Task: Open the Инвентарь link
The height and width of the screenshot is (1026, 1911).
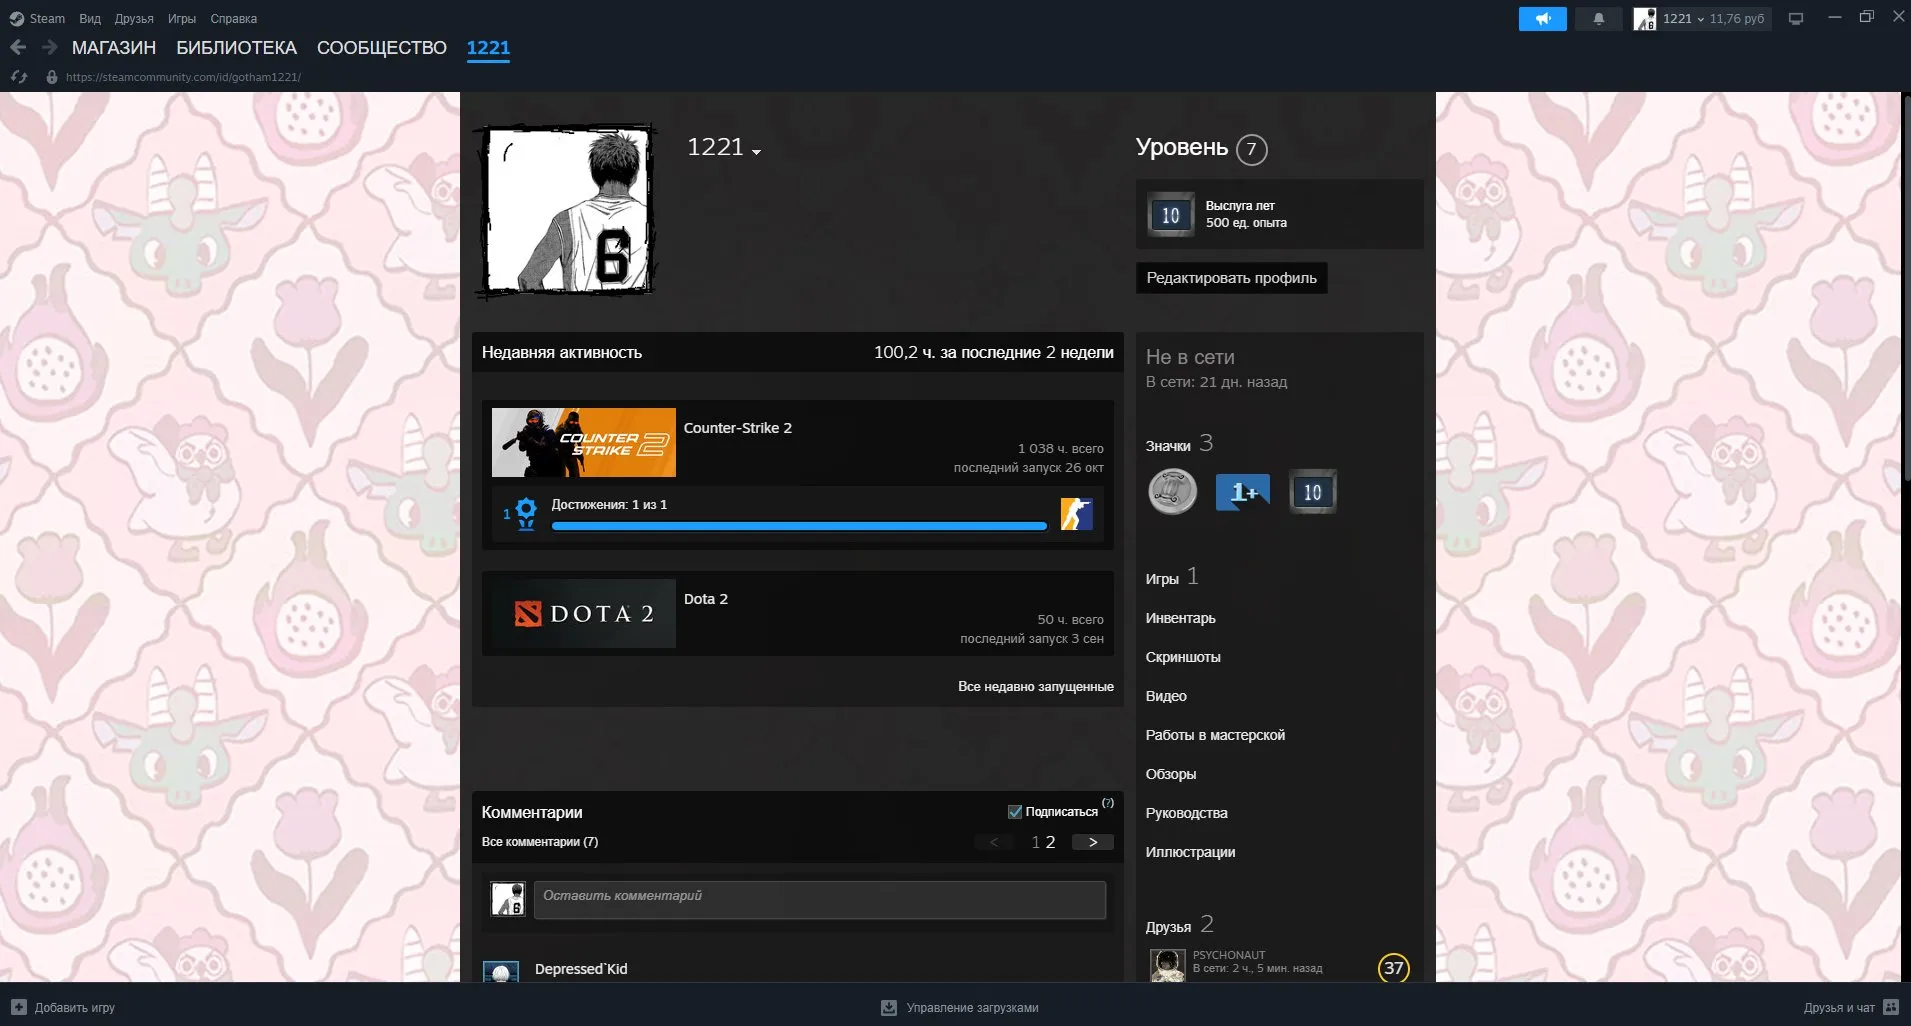Action: pos(1181,618)
